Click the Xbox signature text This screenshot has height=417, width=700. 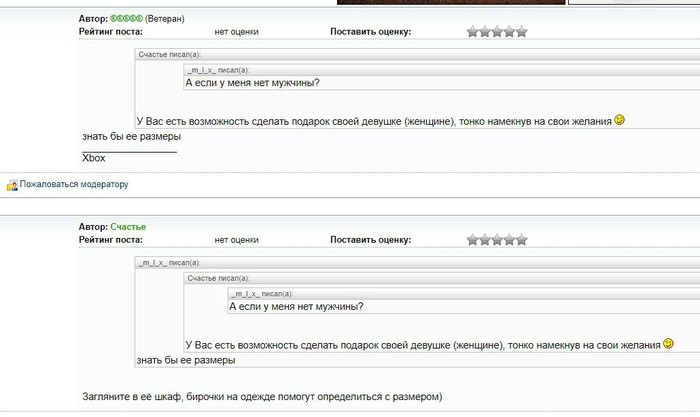coord(94,158)
